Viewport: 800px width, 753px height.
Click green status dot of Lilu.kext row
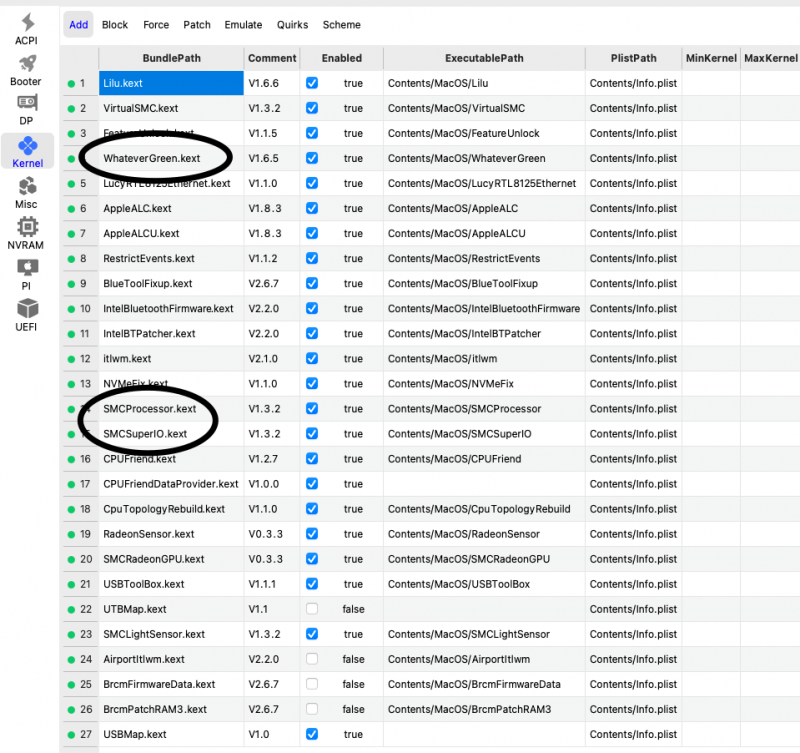pyautogui.click(x=71, y=84)
